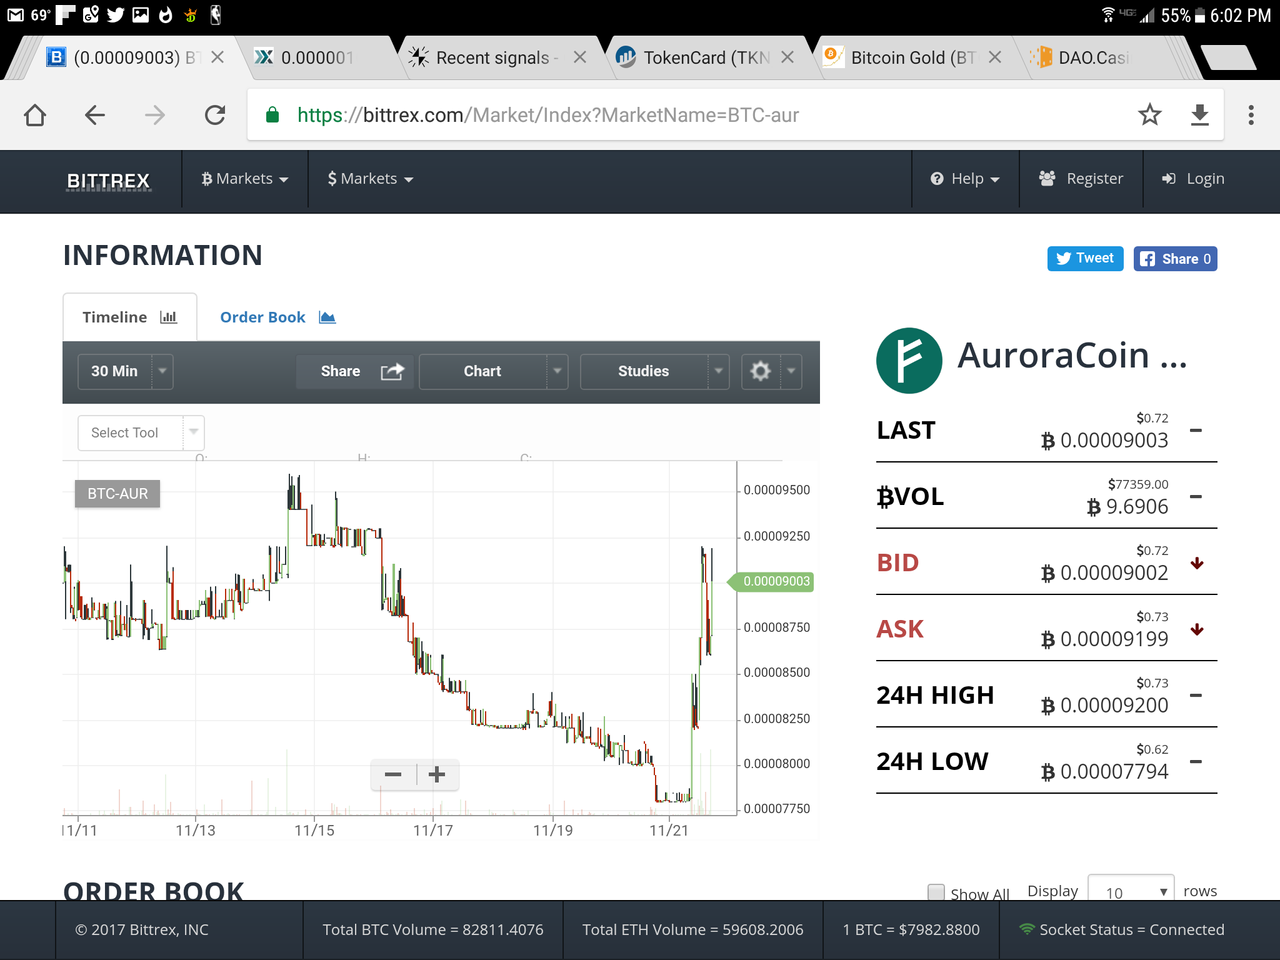1280x960 pixels.
Task: Click the browser address bar URL
Action: coord(548,115)
